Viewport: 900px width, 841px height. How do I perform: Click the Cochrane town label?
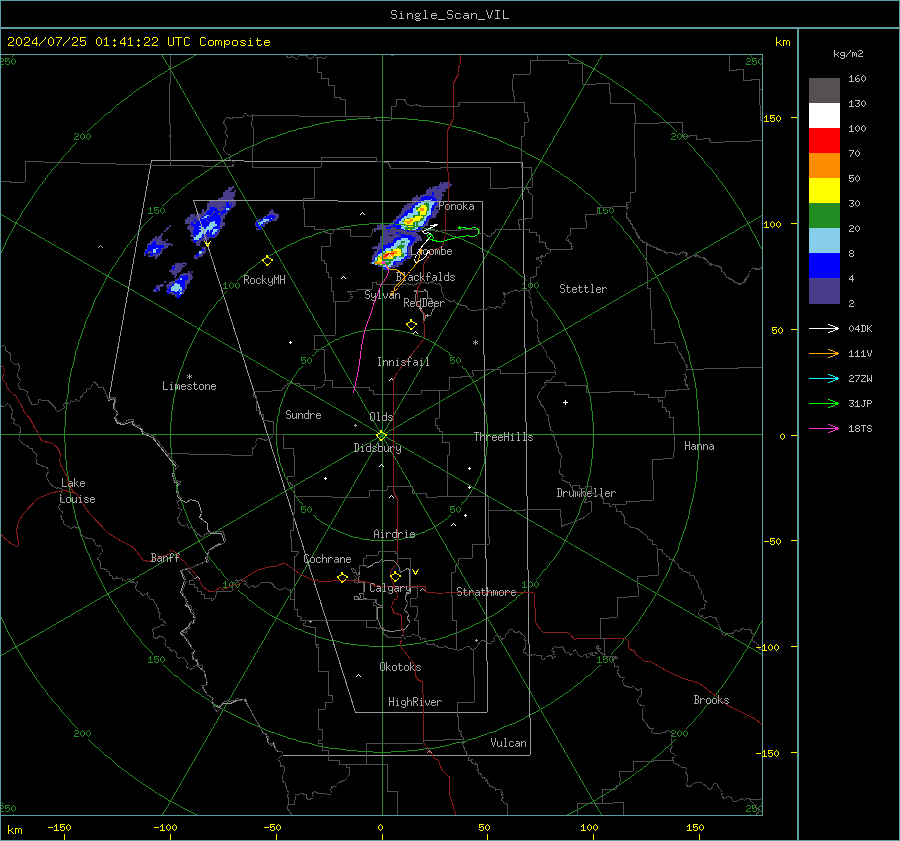coord(327,559)
